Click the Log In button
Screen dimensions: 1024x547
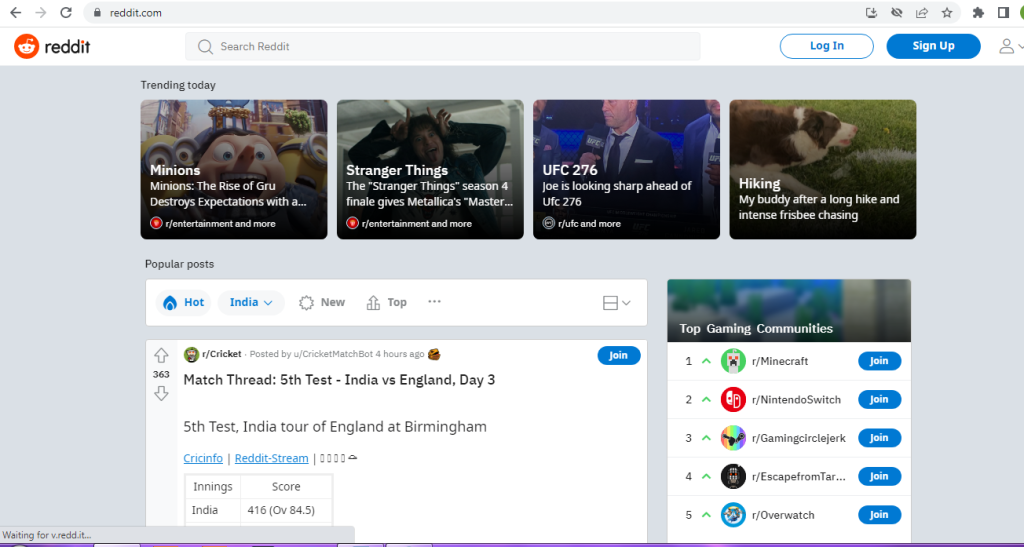tap(826, 46)
